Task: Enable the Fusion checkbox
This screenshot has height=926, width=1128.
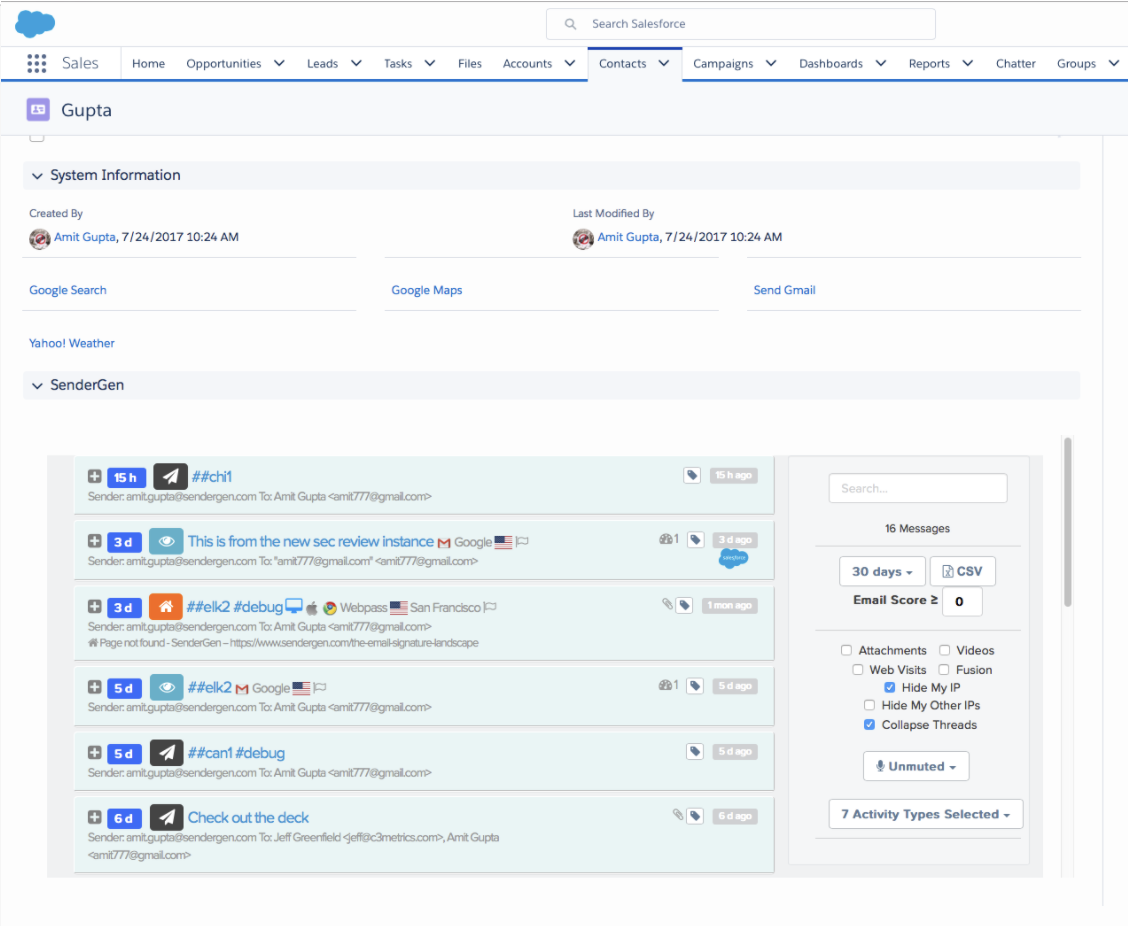Action: pyautogui.click(x=944, y=670)
